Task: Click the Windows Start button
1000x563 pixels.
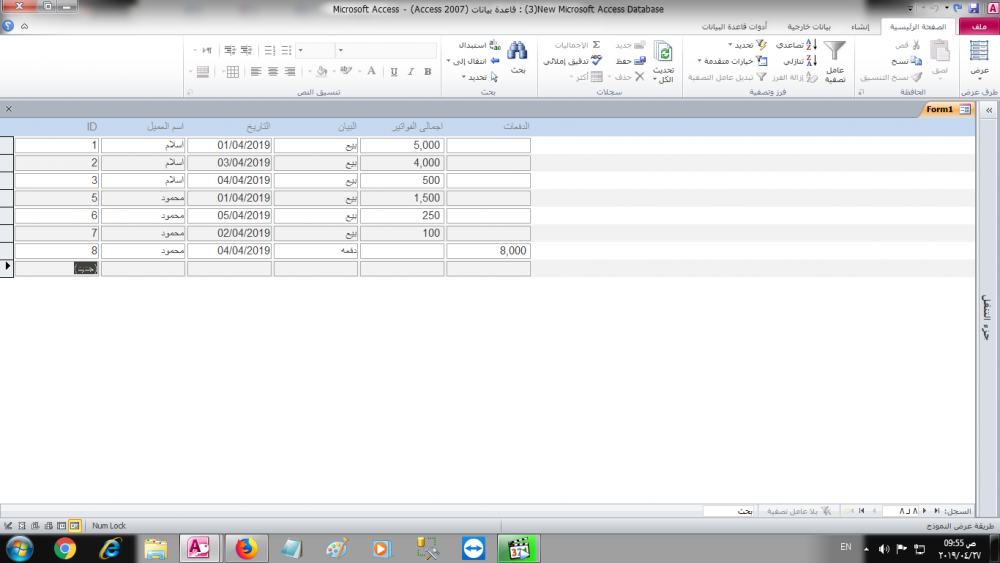Action: coord(20,548)
